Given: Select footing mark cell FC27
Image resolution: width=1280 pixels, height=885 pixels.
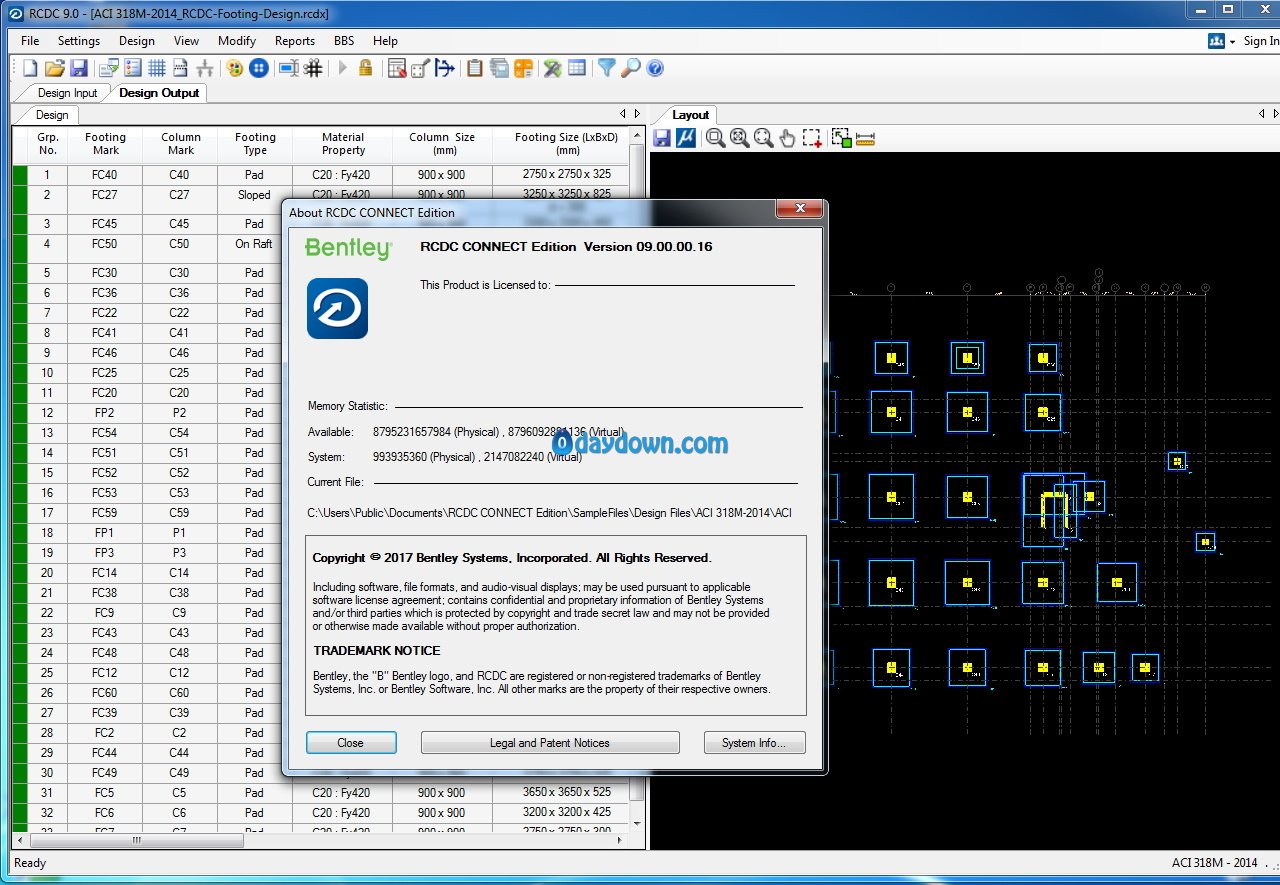Looking at the screenshot, I should (x=105, y=195).
